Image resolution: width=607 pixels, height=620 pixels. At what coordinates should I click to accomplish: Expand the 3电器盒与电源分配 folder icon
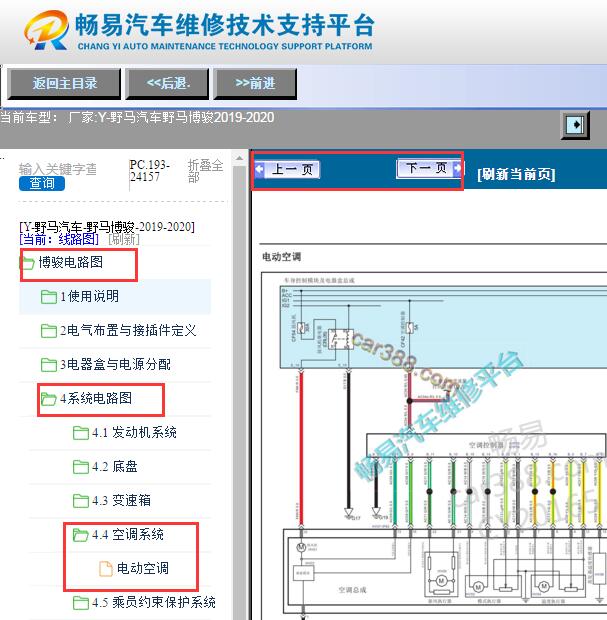pos(49,365)
